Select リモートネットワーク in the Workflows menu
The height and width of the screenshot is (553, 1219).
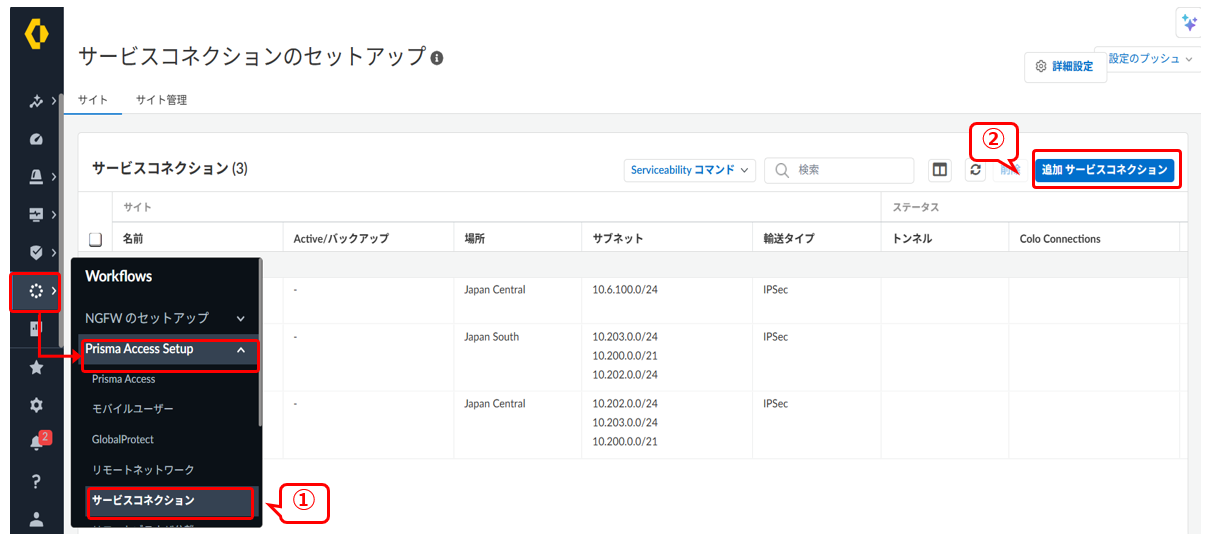143,469
